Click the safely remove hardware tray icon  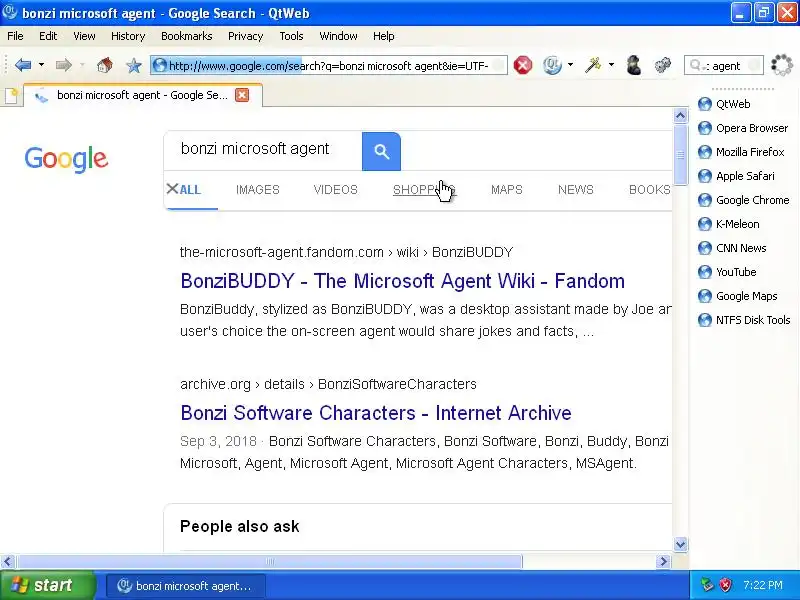click(x=707, y=585)
